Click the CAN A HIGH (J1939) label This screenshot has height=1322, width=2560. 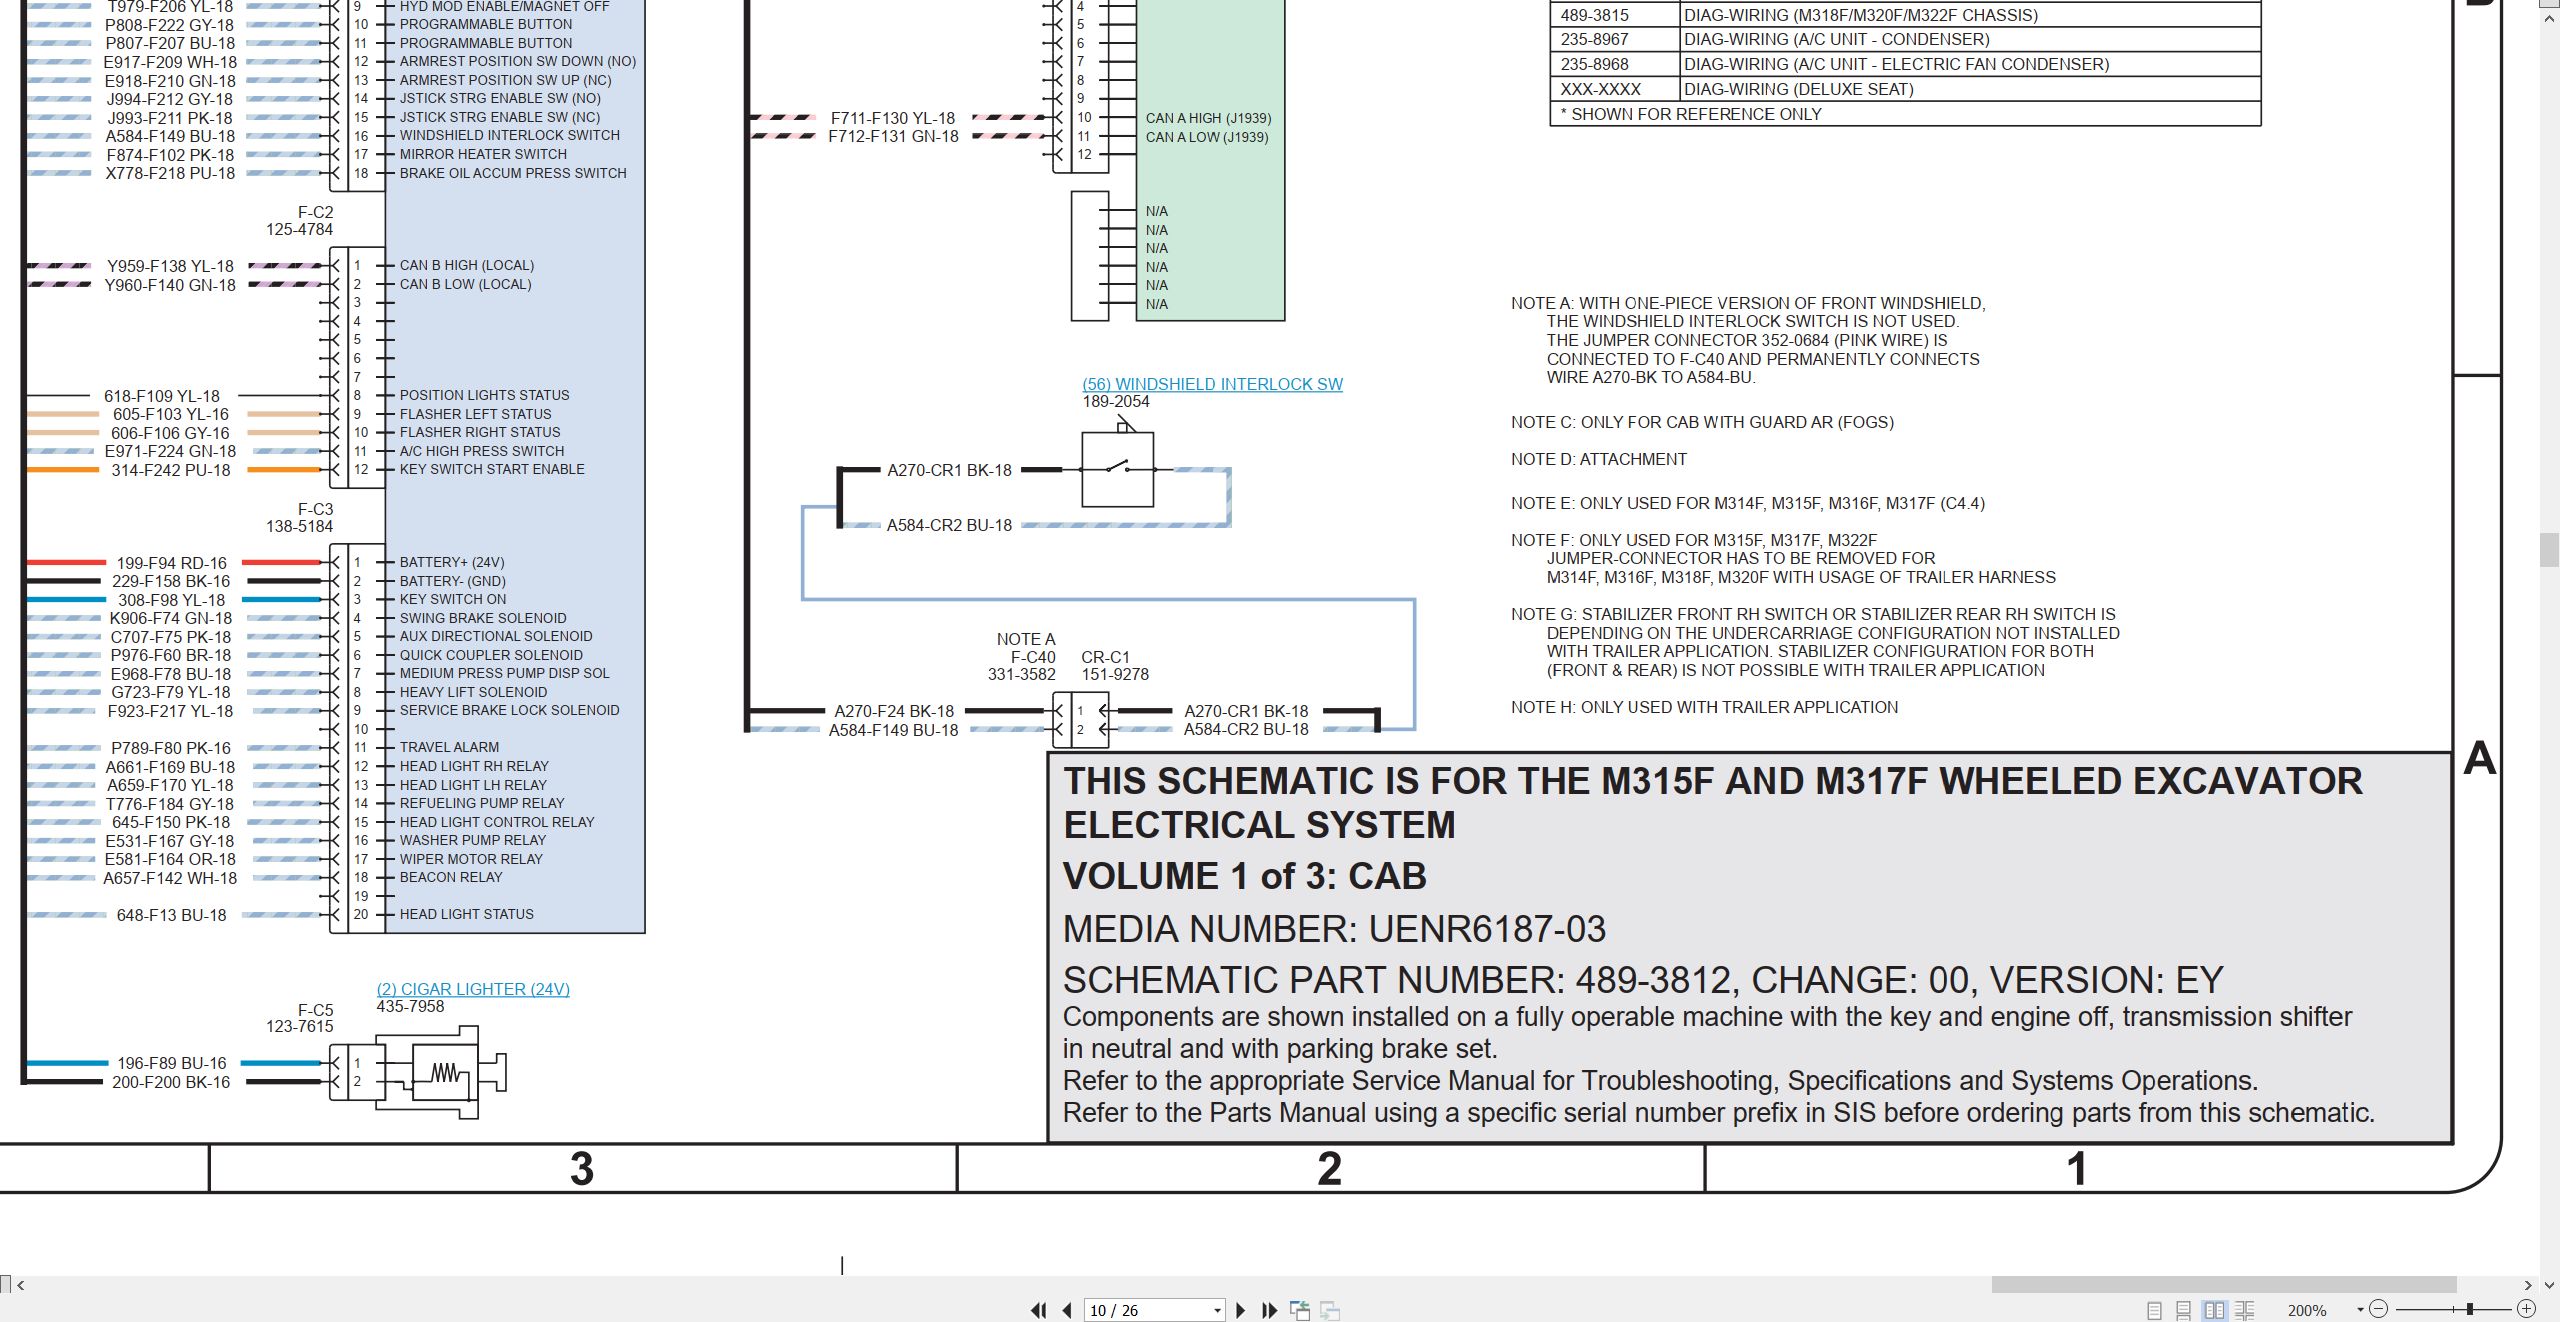point(1208,118)
